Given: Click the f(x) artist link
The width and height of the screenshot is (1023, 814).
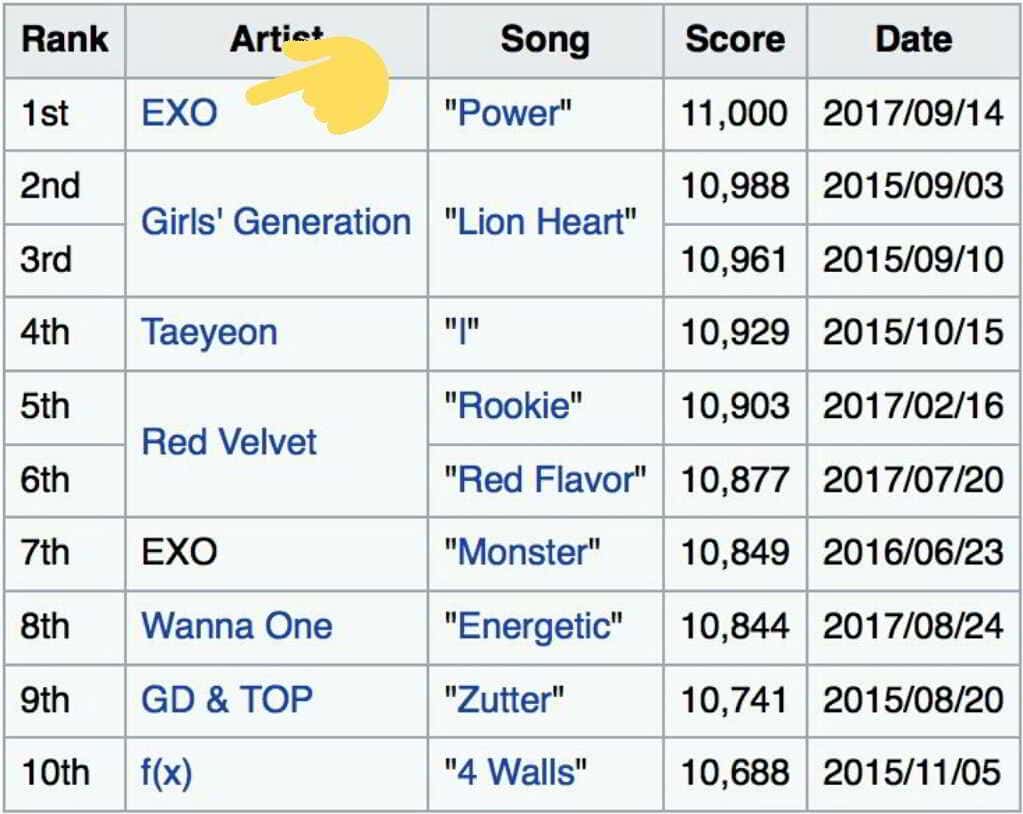Looking at the screenshot, I should point(166,772).
